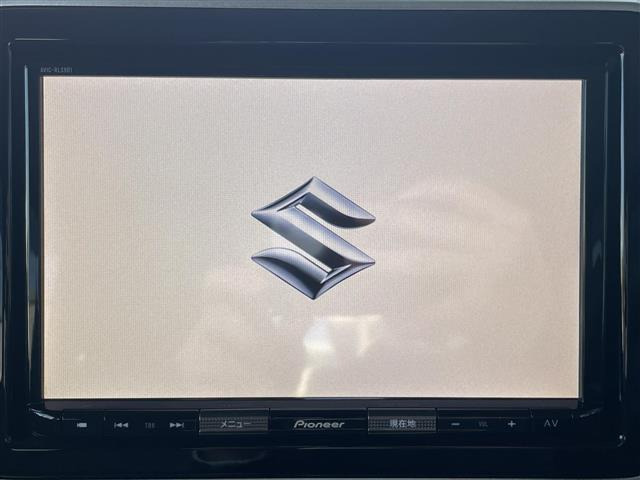The width and height of the screenshot is (640, 480).
Task: Tap the VOL label between volume buttons
Action: [x=482, y=425]
